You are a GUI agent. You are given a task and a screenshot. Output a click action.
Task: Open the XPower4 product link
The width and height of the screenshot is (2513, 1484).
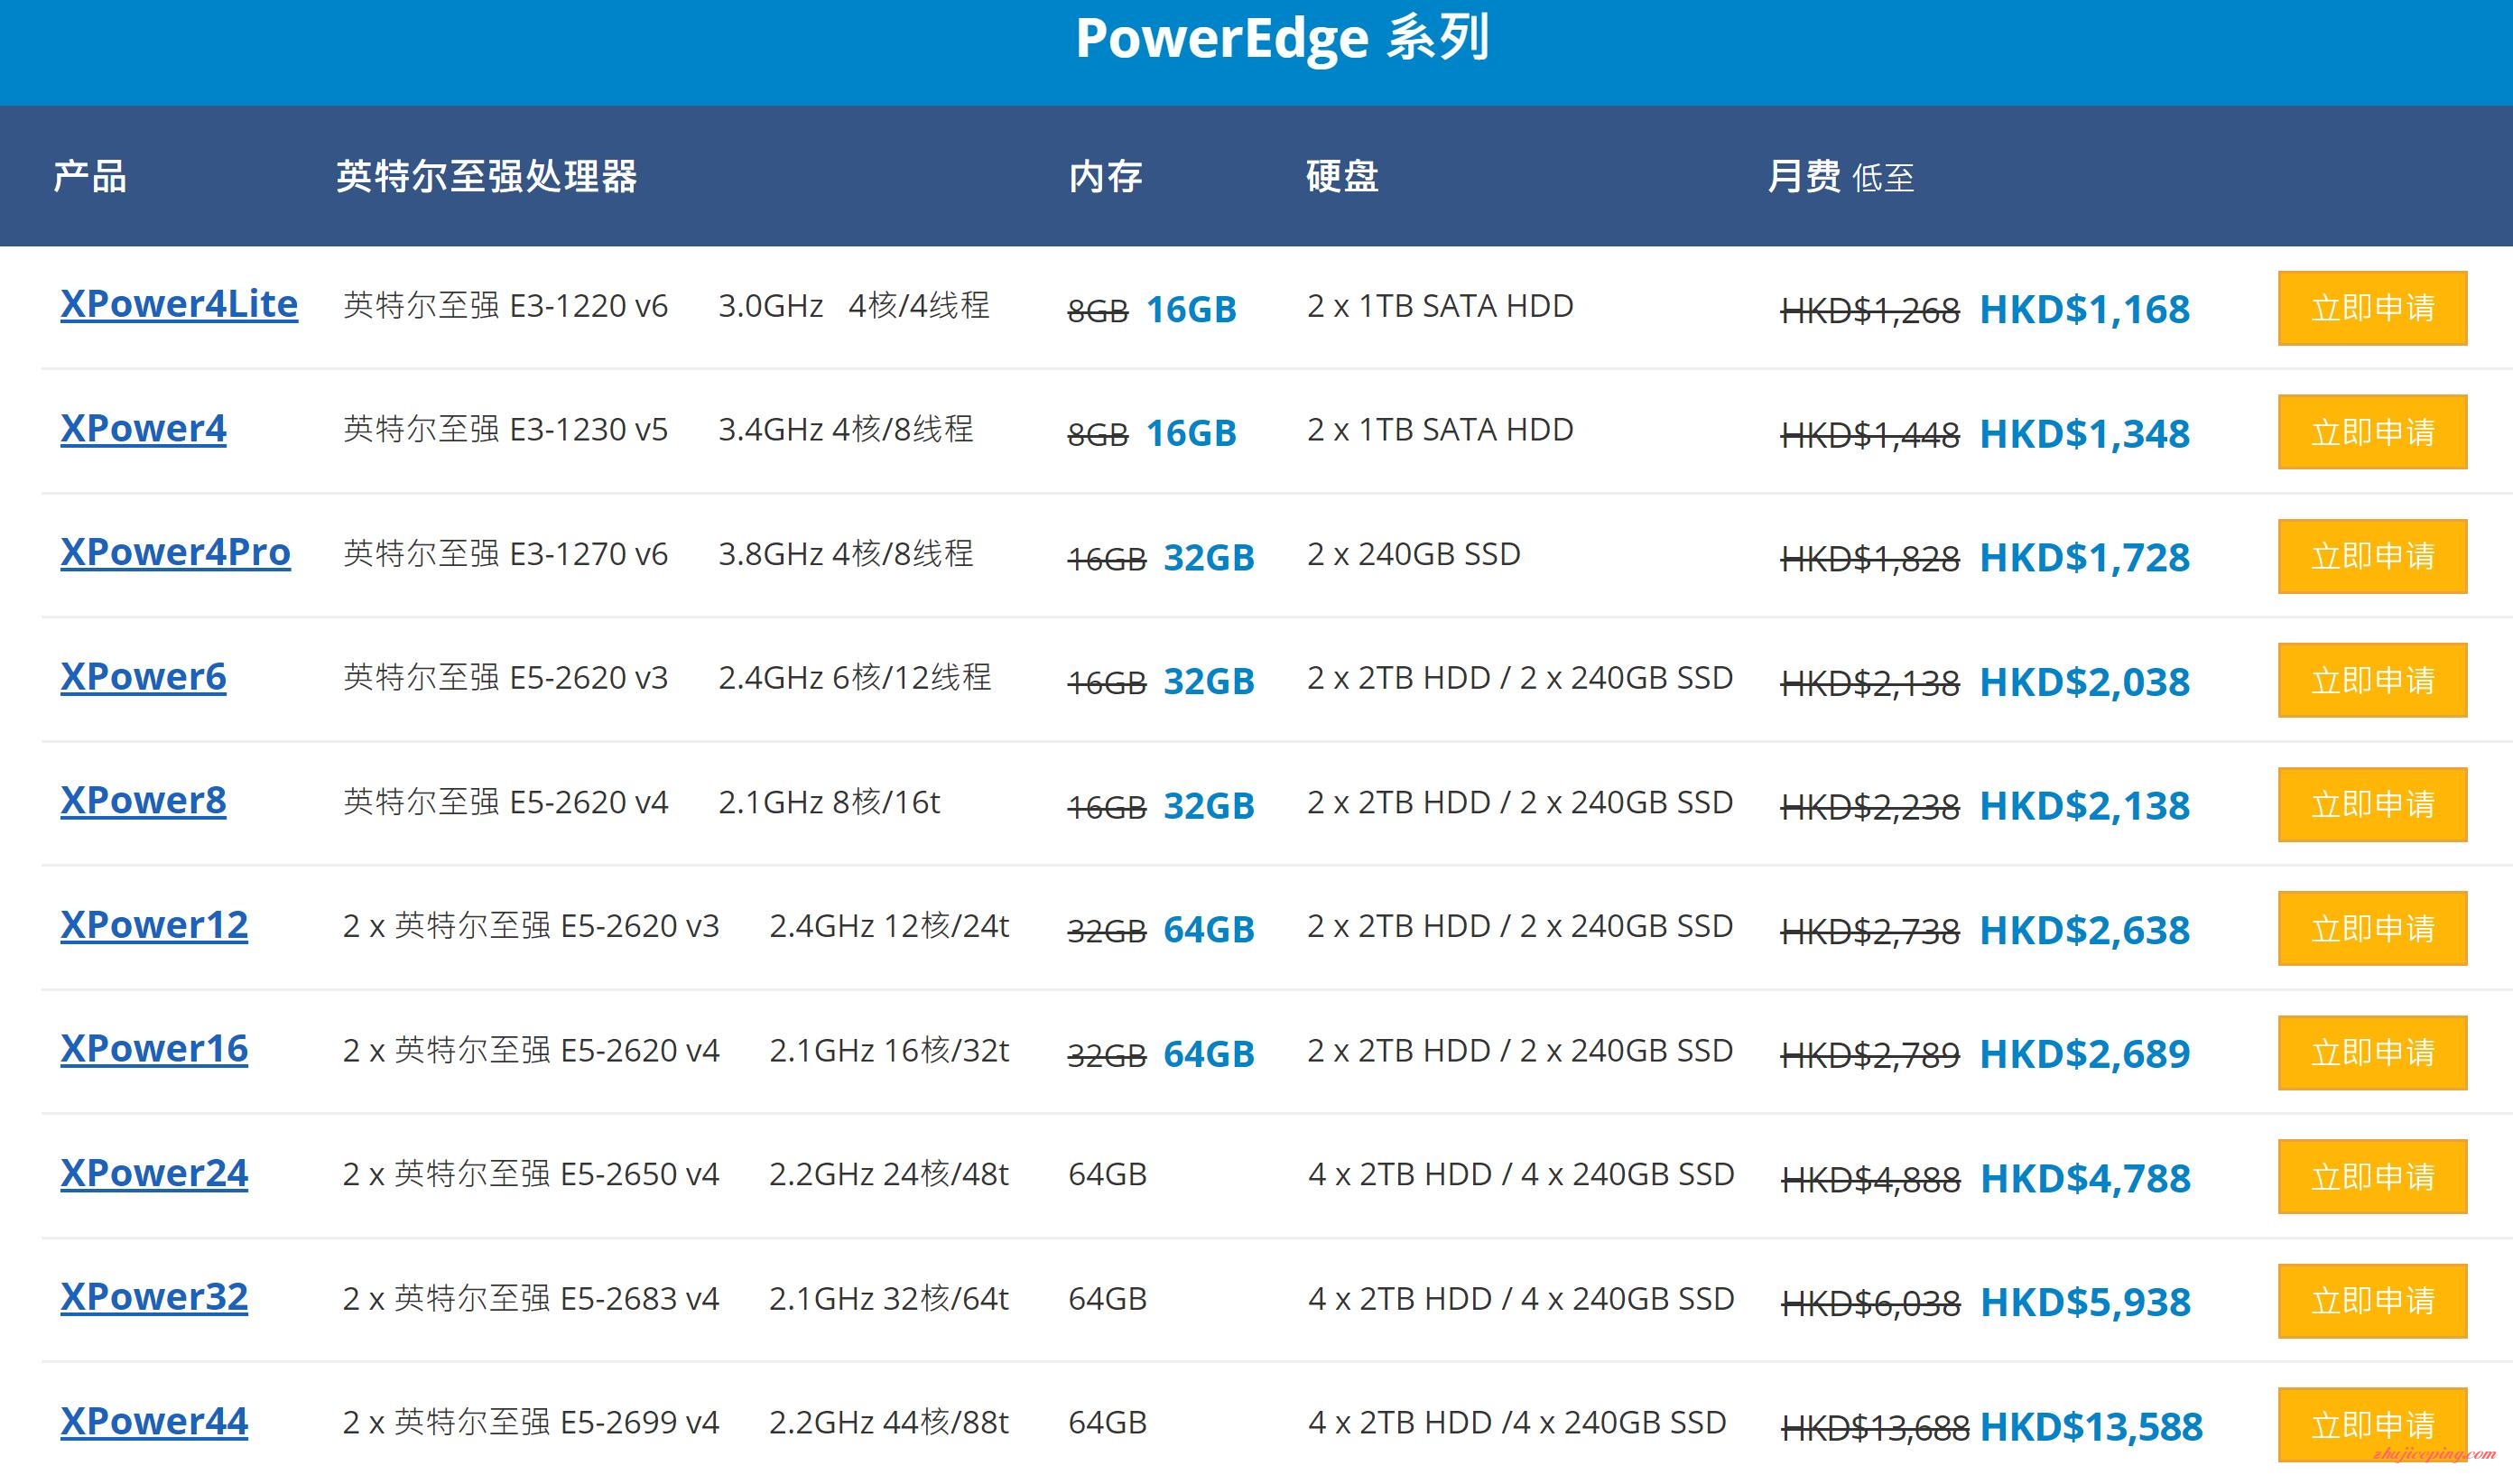coord(143,428)
